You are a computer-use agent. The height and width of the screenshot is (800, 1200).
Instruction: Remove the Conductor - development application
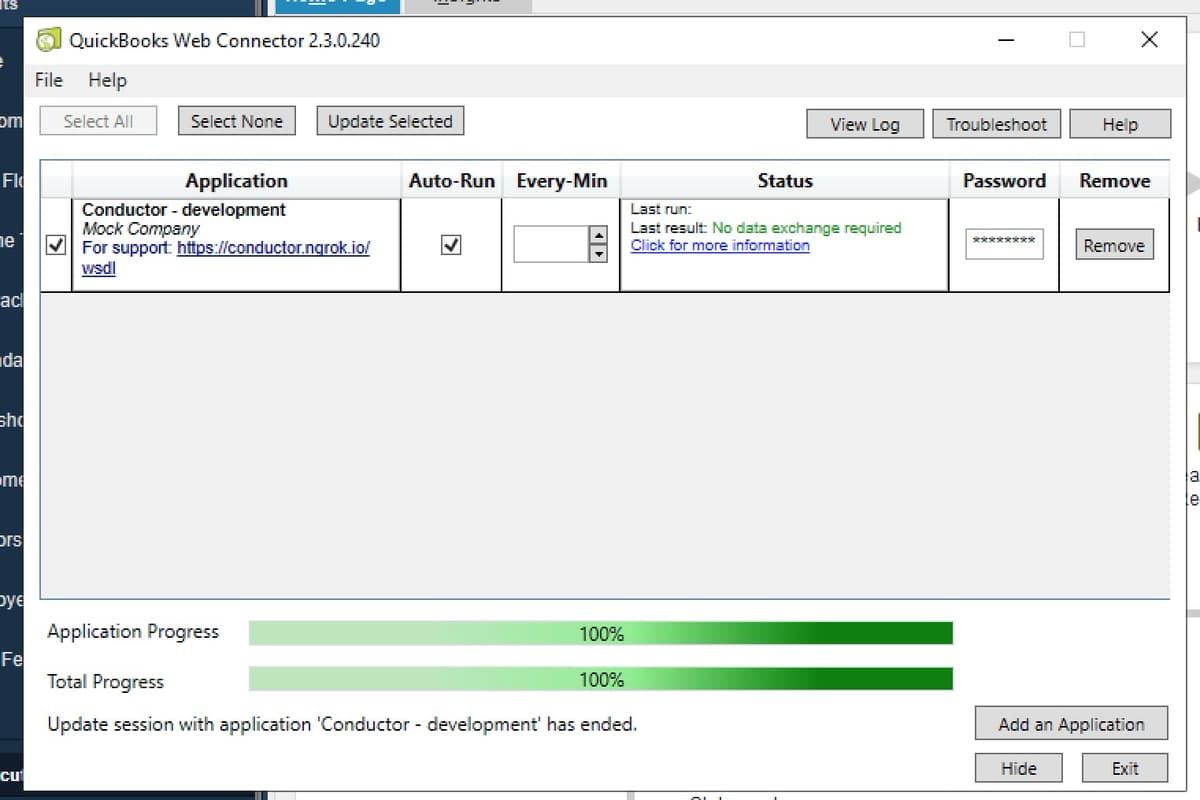pyautogui.click(x=1113, y=244)
